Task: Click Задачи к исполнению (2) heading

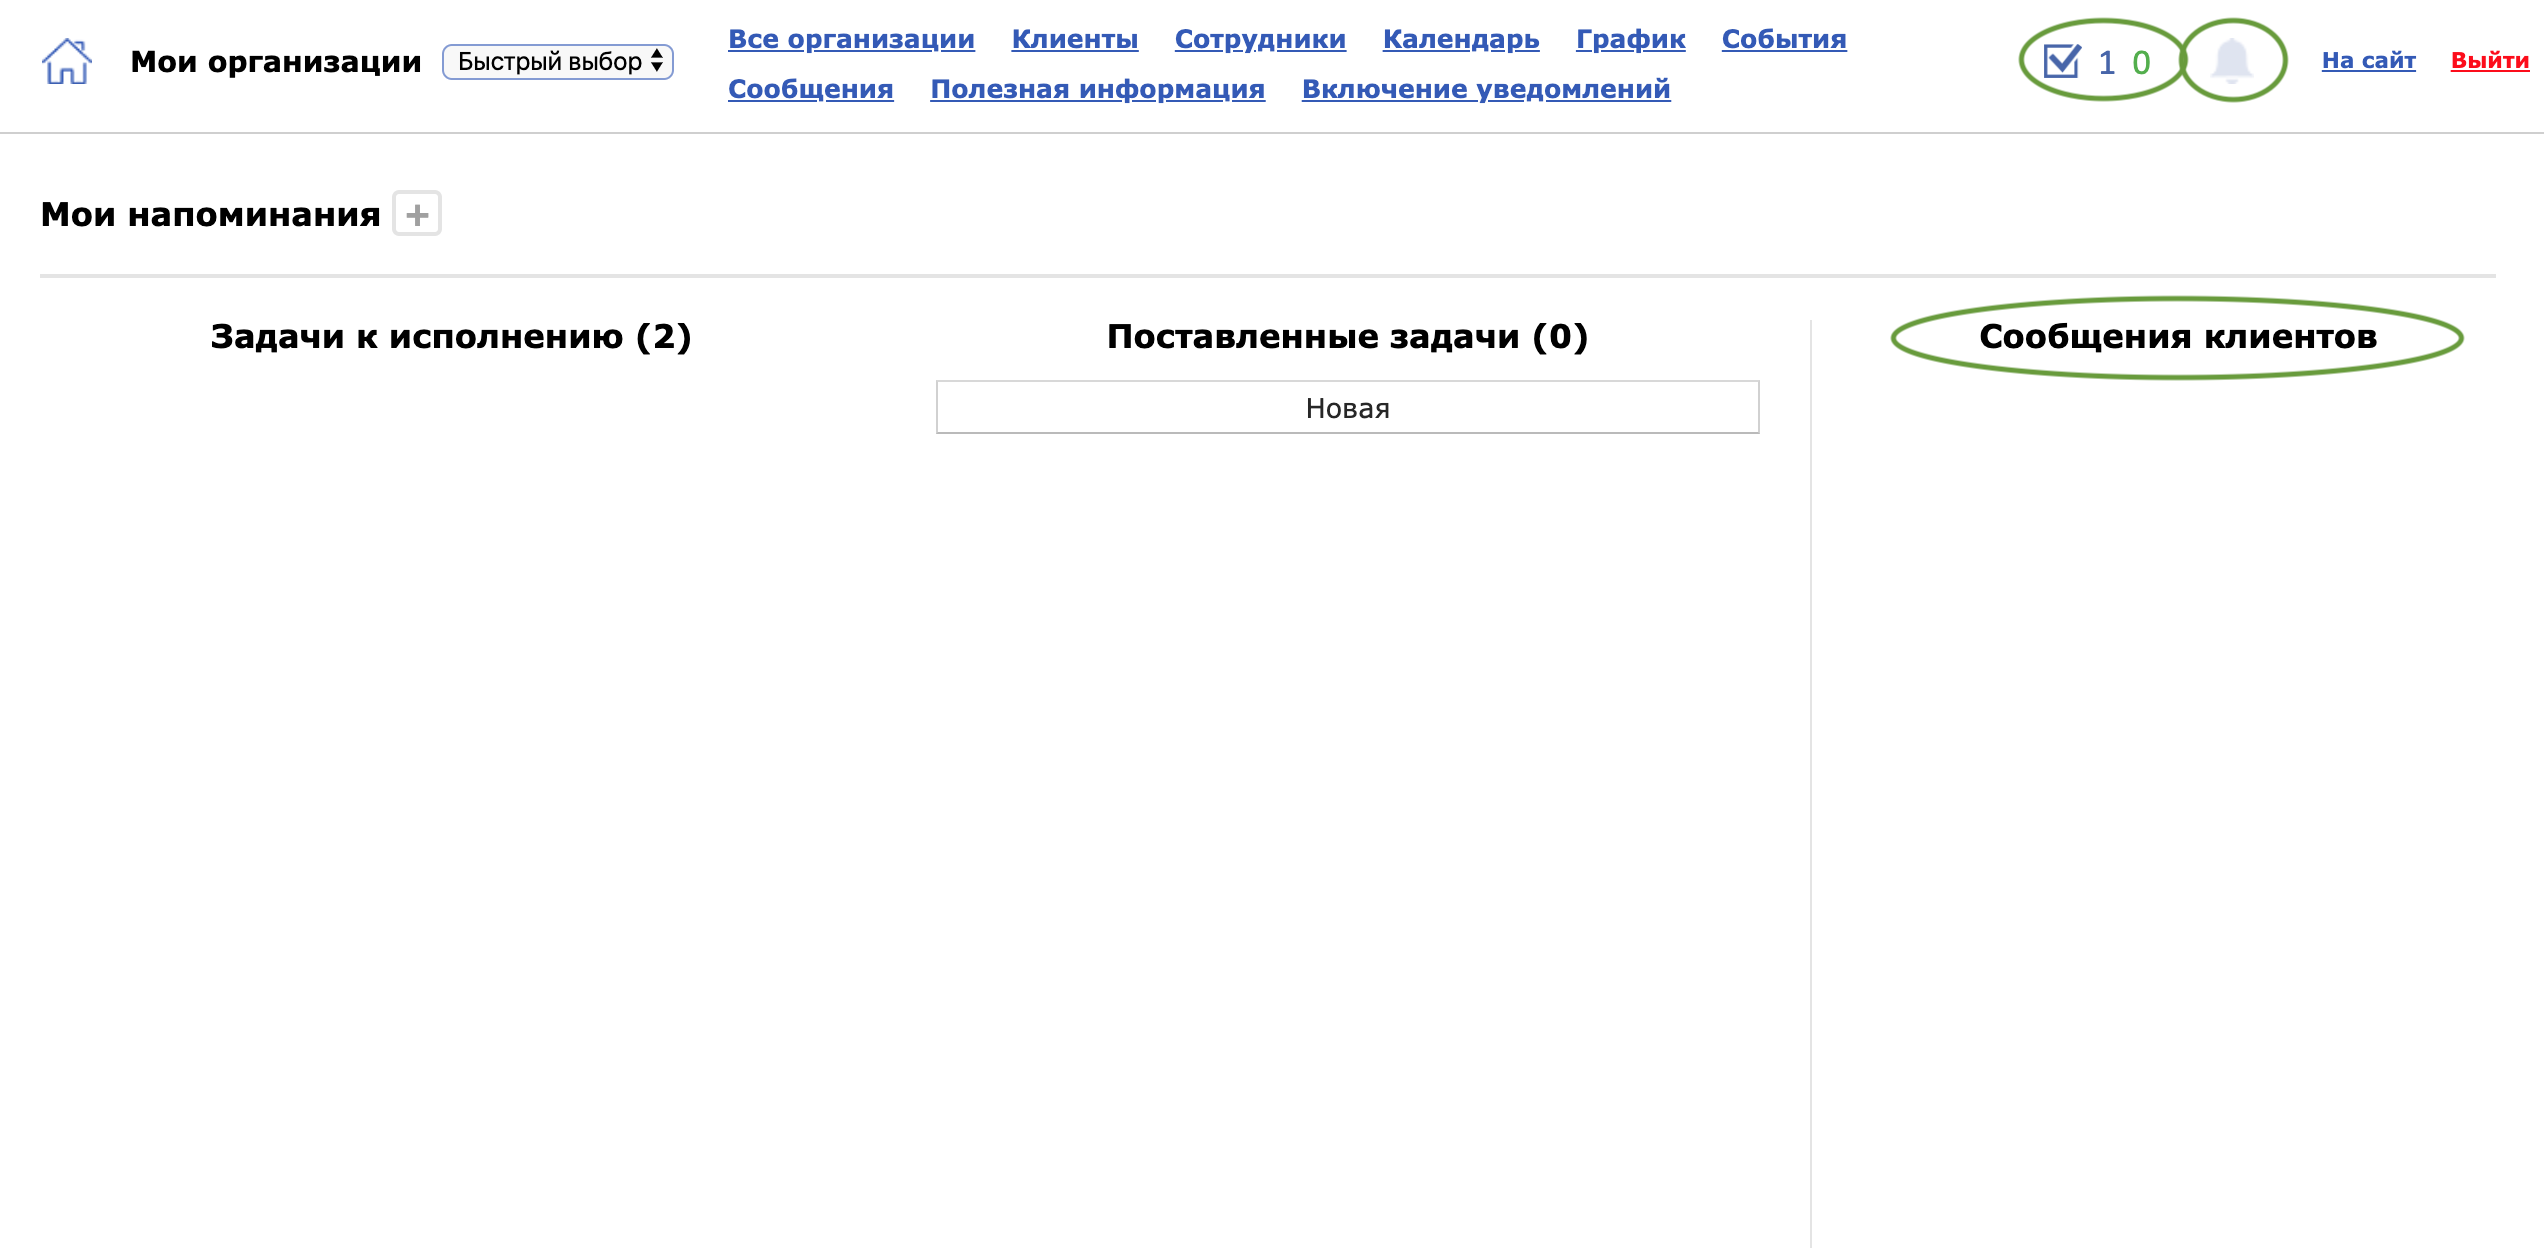Action: click(x=451, y=337)
